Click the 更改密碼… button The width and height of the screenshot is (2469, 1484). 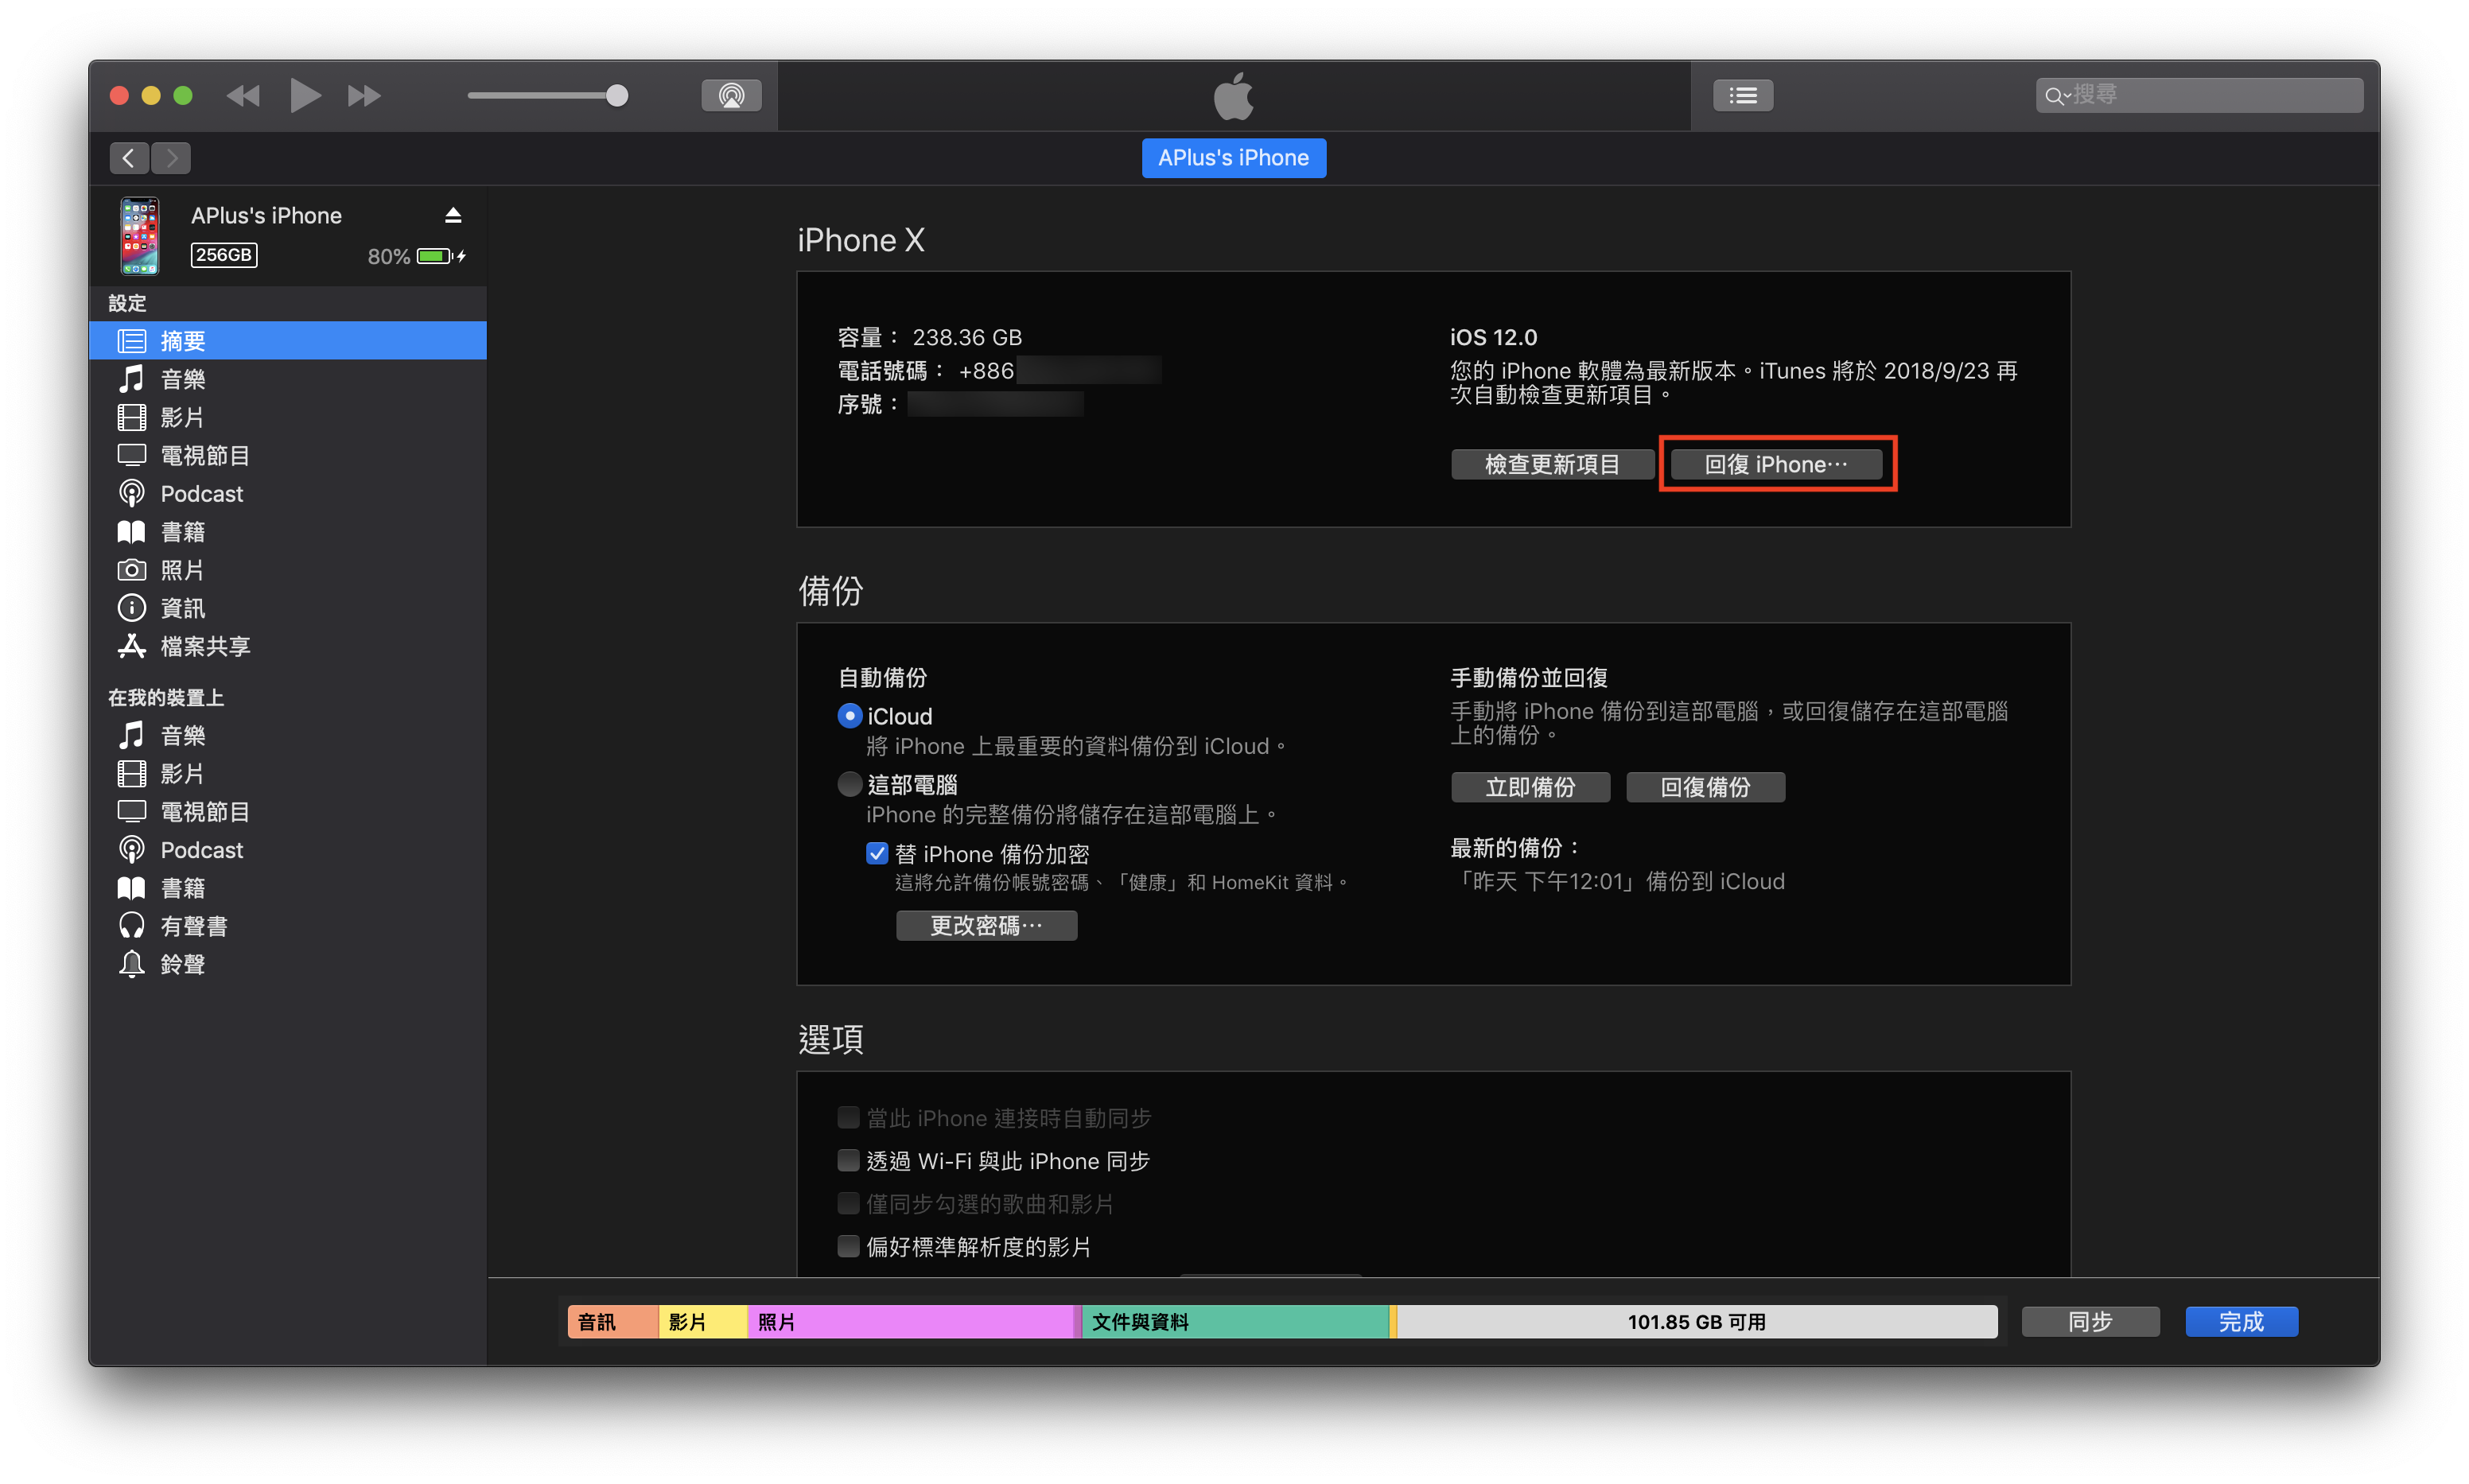[x=986, y=926]
